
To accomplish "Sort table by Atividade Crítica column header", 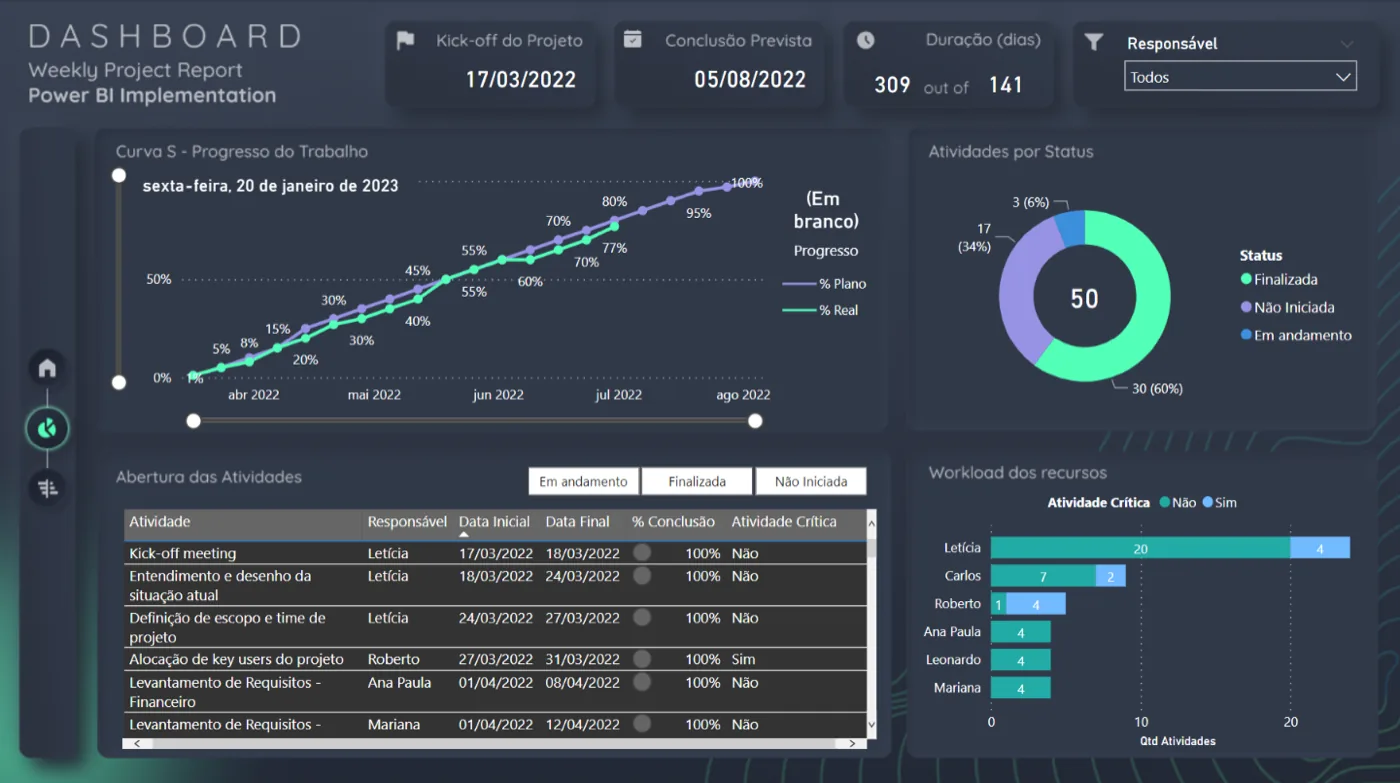I will coord(784,522).
